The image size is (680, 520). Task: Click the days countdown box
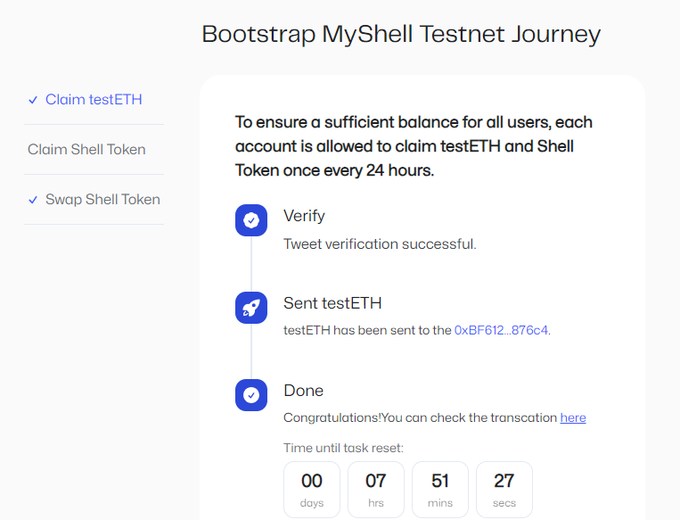point(312,489)
